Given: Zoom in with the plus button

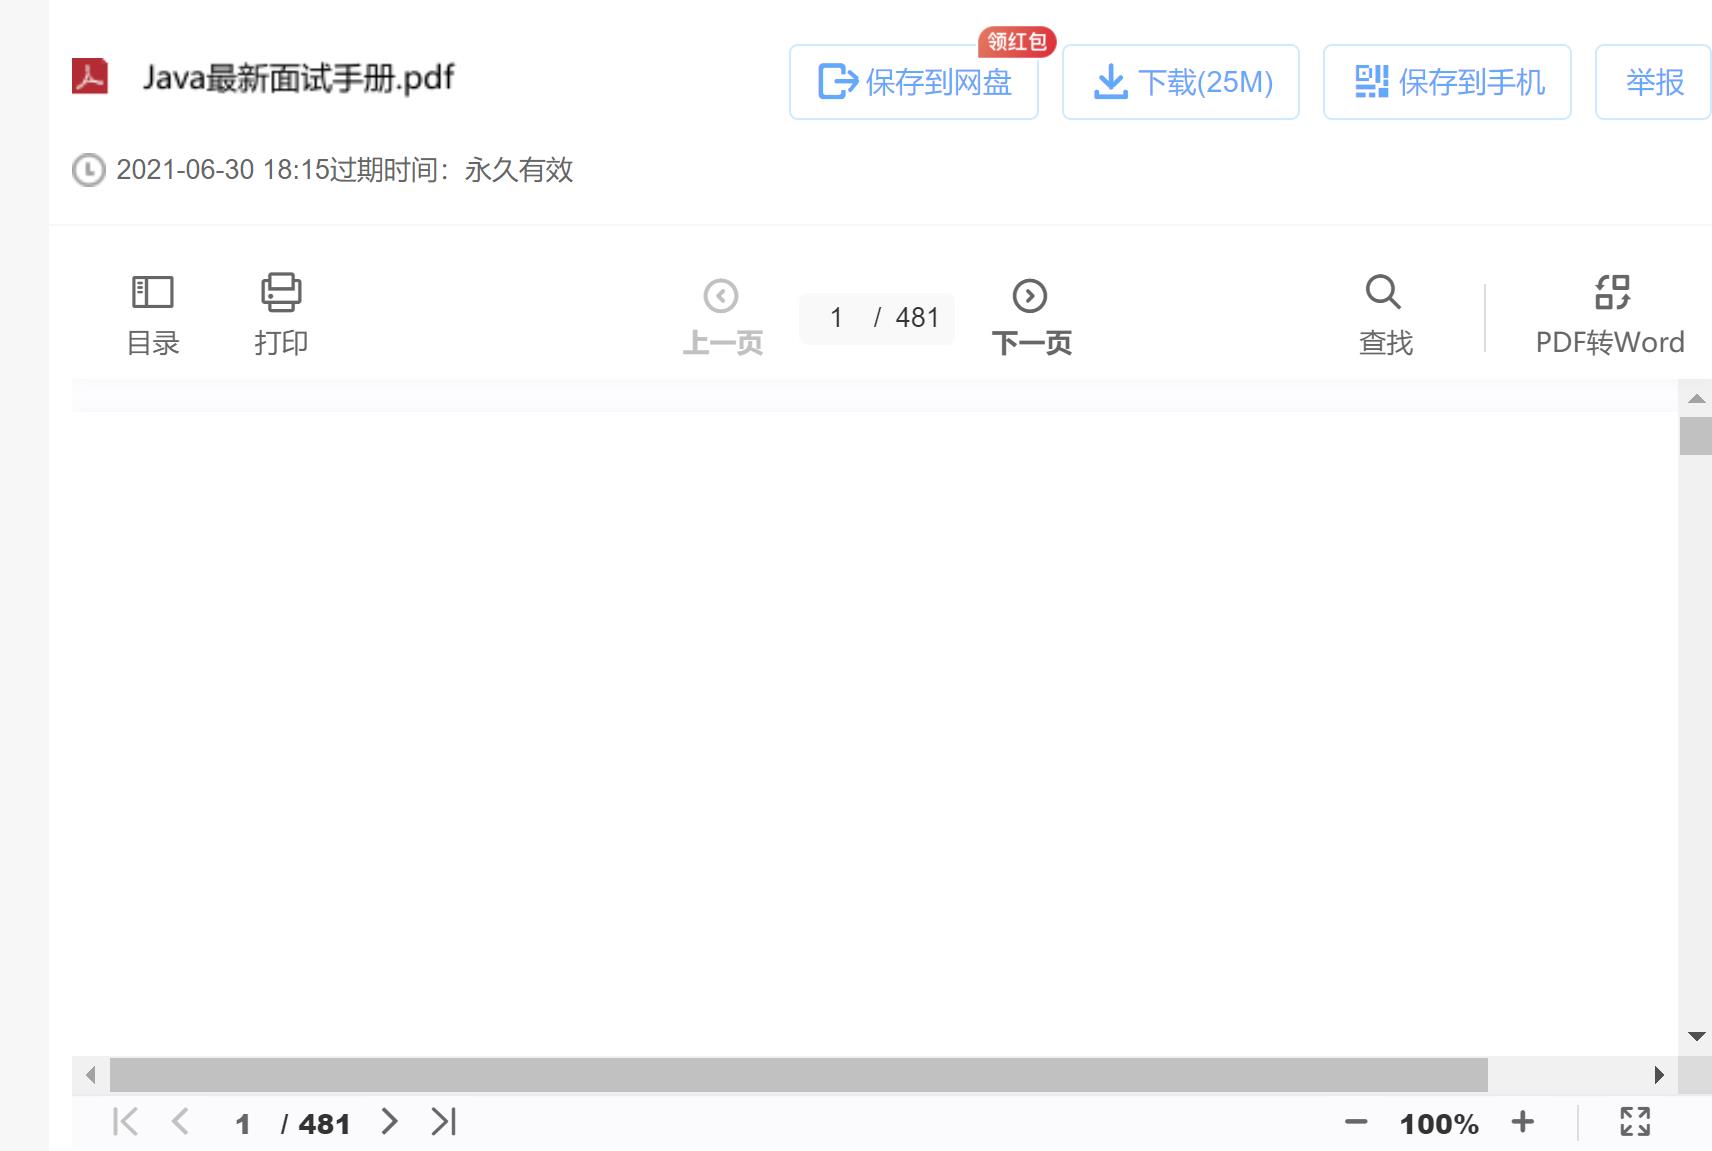Looking at the screenshot, I should point(1522,1123).
